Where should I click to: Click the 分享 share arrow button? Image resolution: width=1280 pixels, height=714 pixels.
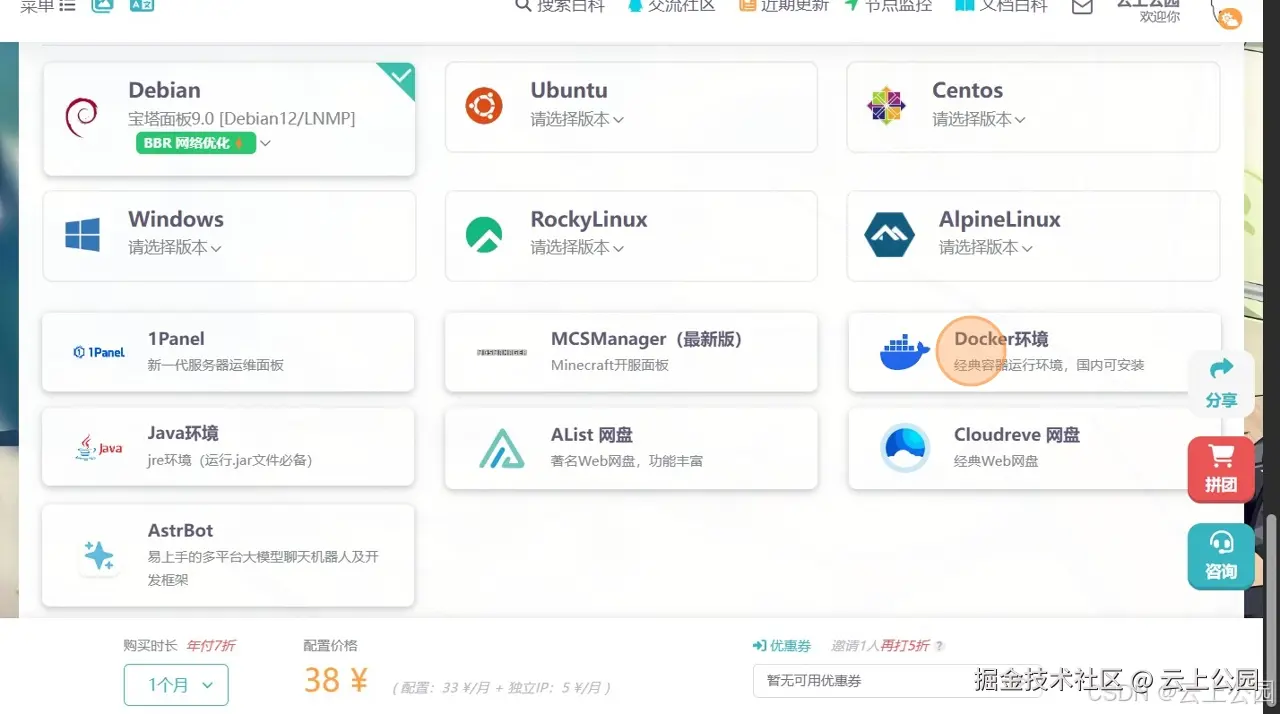coord(1221,383)
